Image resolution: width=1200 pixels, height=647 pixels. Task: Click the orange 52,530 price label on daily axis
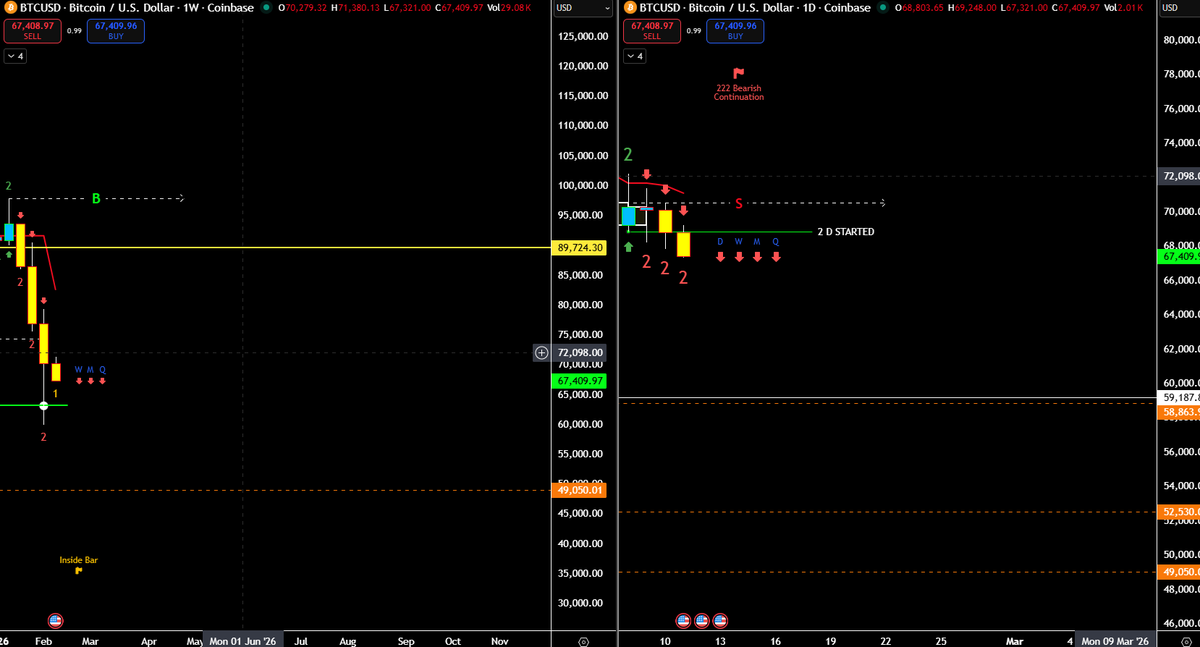1180,512
